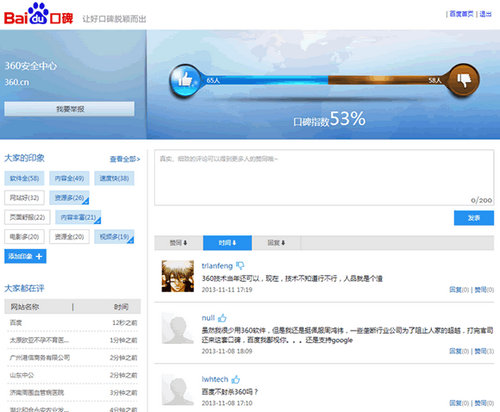
Task: Toggle the 资源全(20) impression tag
Action: [x=69, y=237]
